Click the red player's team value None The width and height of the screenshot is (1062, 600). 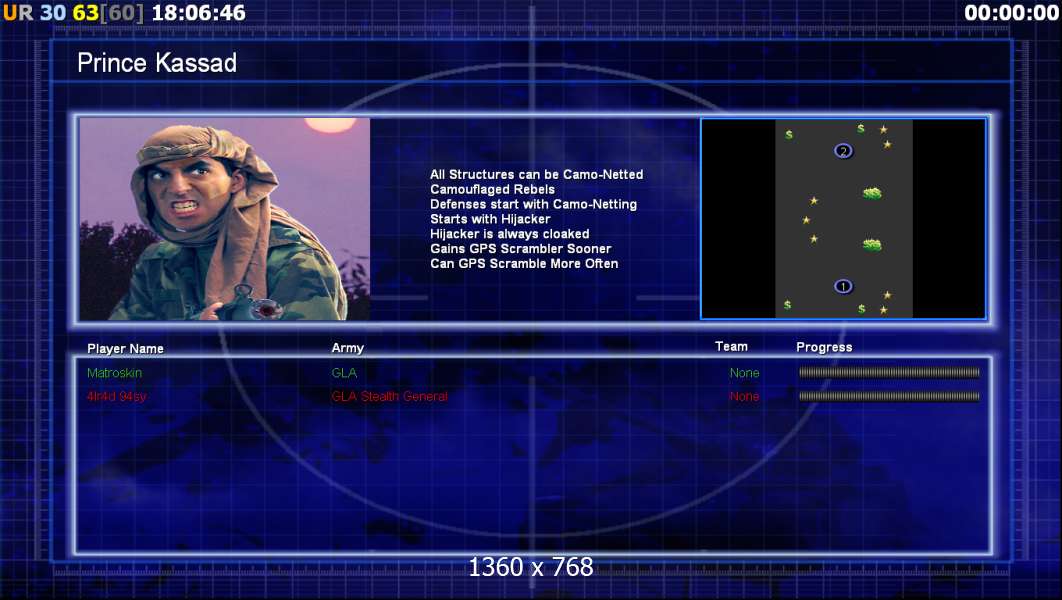(x=744, y=396)
